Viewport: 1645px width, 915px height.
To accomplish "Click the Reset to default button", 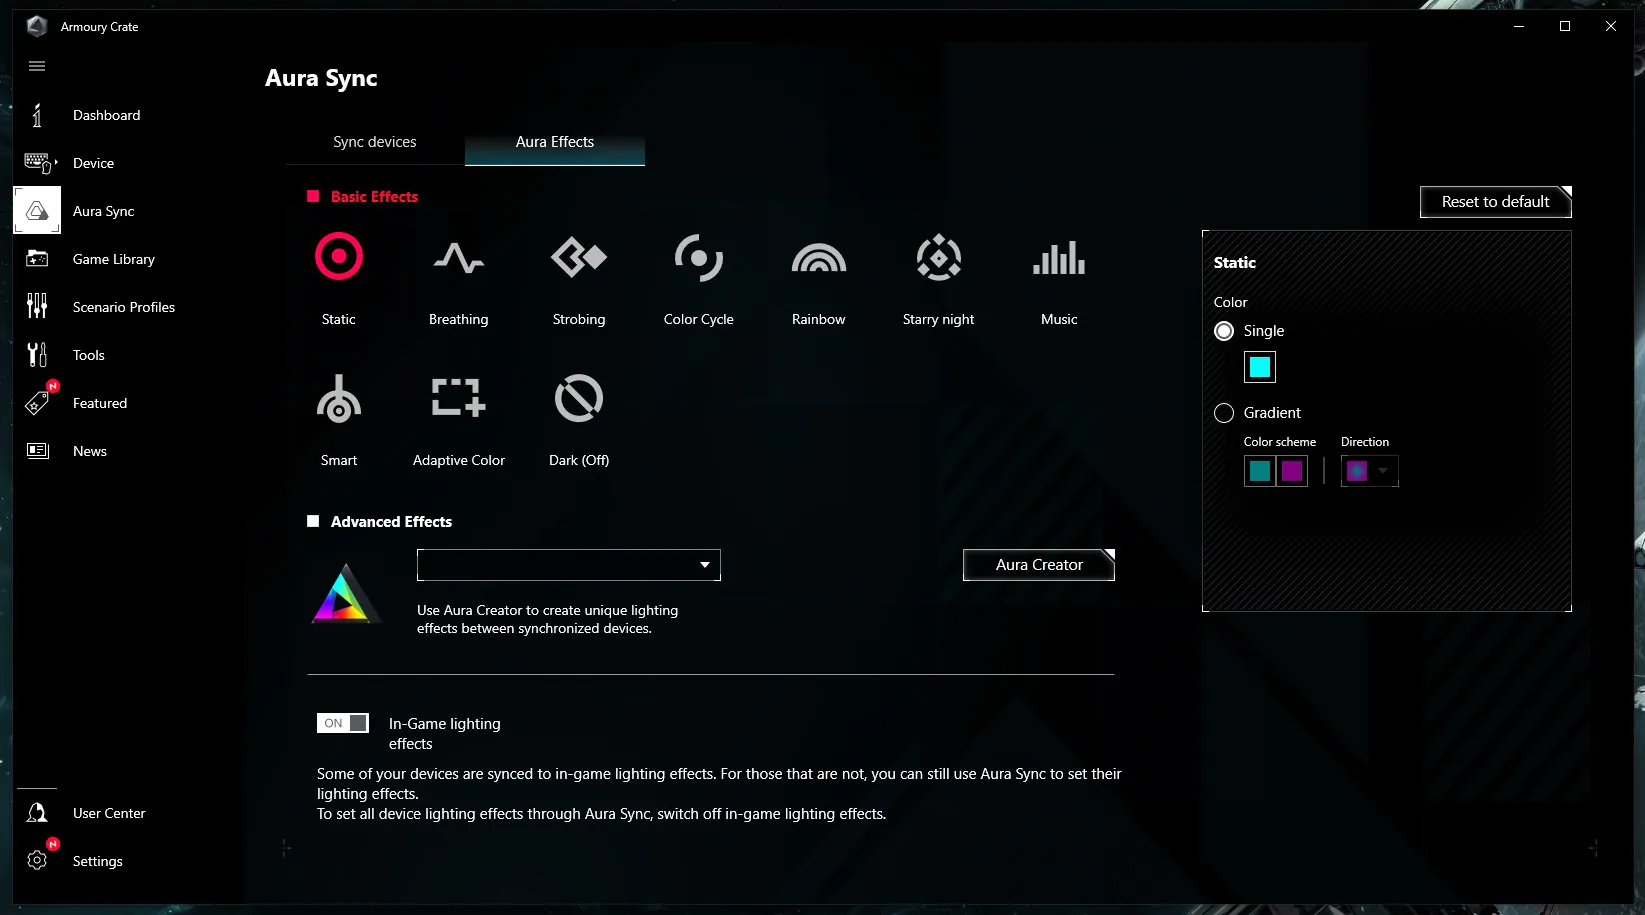I will [1496, 202].
